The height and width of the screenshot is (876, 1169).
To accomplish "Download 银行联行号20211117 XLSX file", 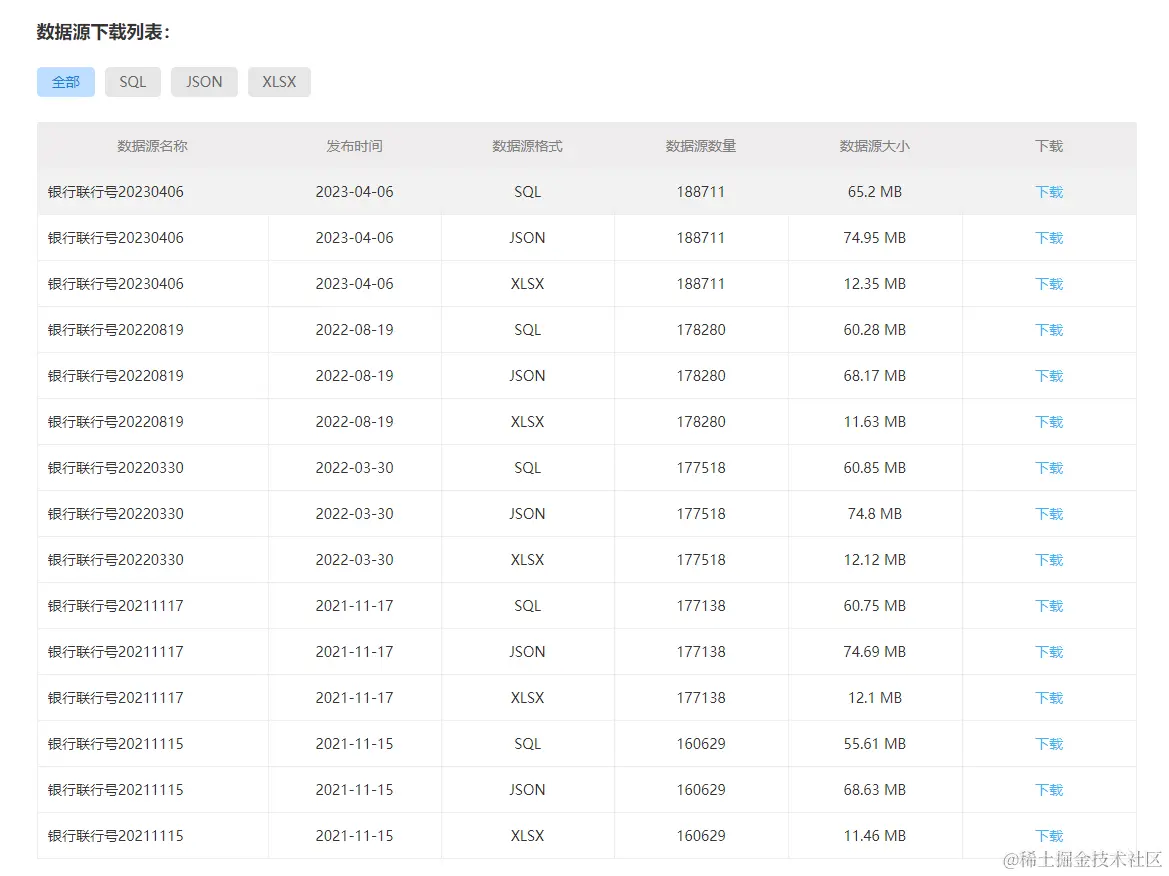I will (x=1049, y=698).
